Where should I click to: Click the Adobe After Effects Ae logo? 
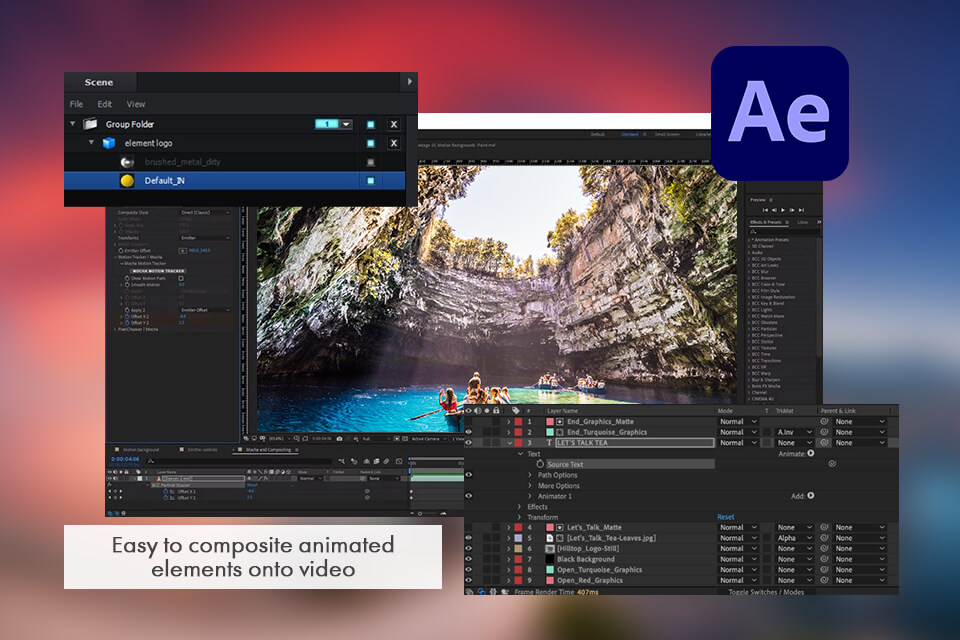(779, 113)
